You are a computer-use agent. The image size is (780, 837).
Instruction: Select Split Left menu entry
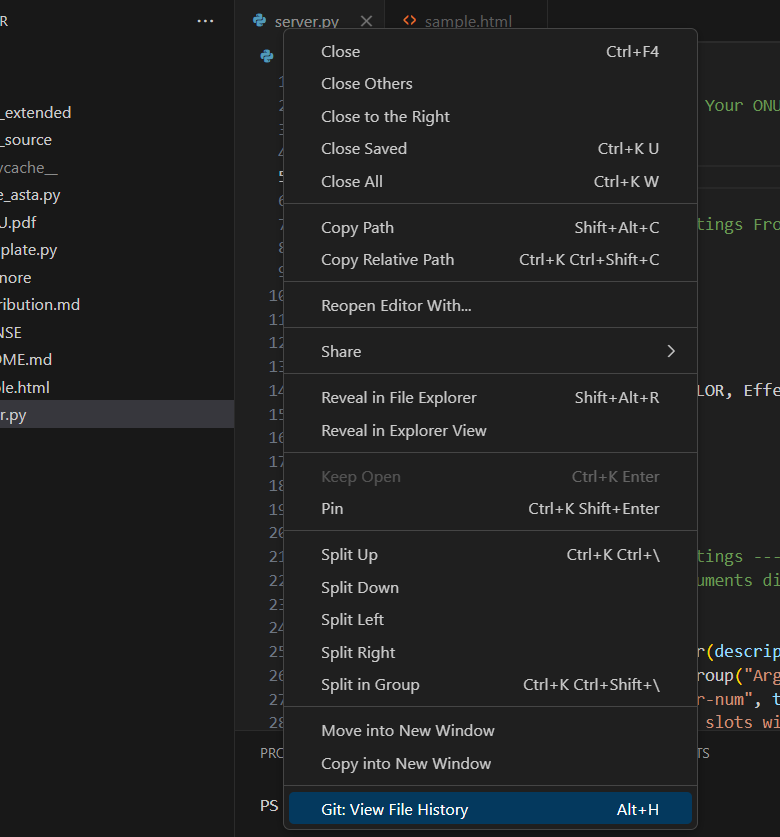click(x=490, y=620)
